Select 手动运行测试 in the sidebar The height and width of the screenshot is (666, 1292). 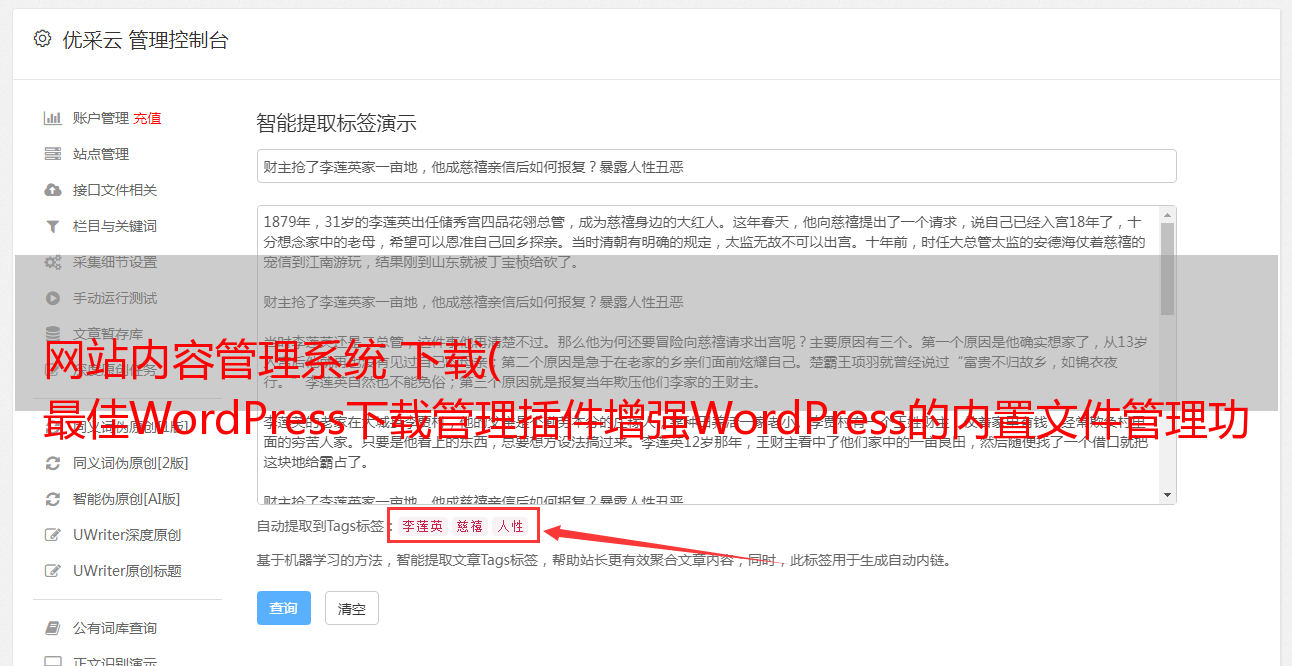[115, 298]
